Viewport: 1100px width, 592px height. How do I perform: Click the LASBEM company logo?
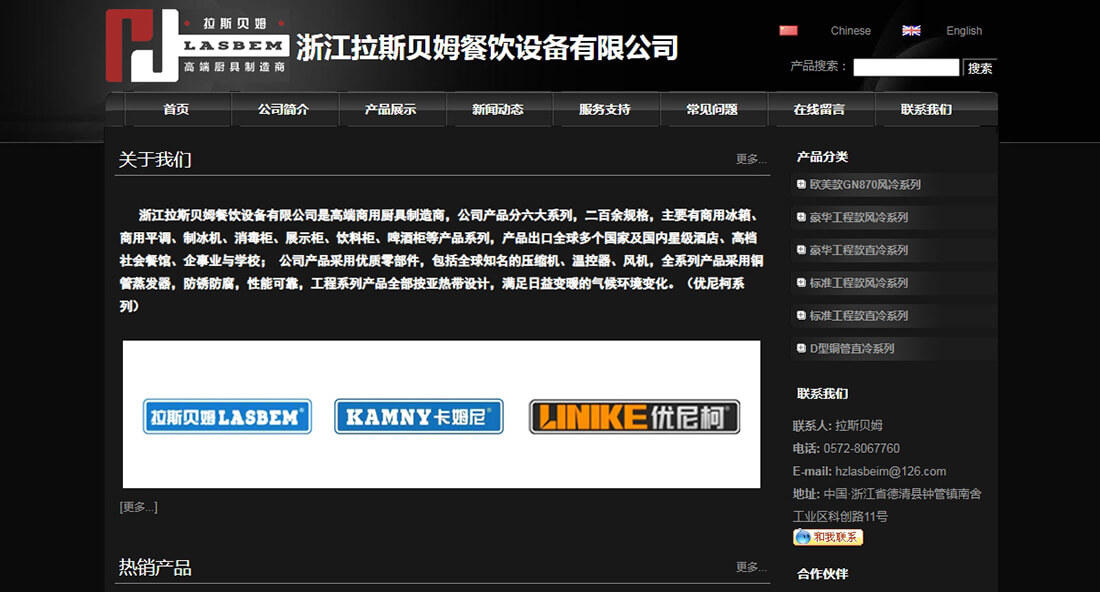click(x=195, y=46)
